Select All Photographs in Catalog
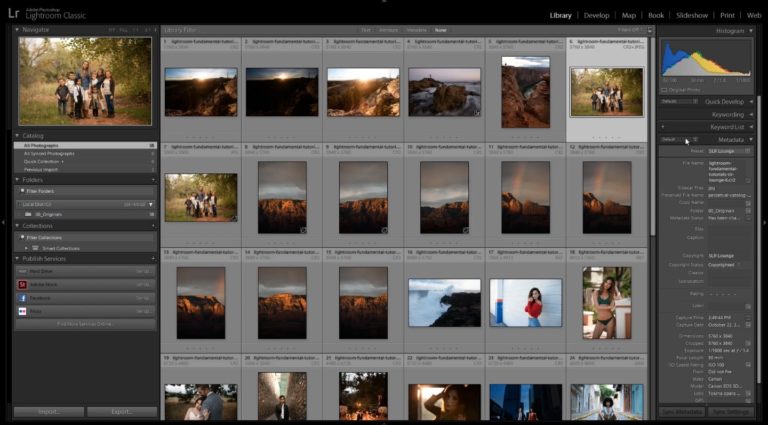The width and height of the screenshot is (768, 425). (x=86, y=145)
